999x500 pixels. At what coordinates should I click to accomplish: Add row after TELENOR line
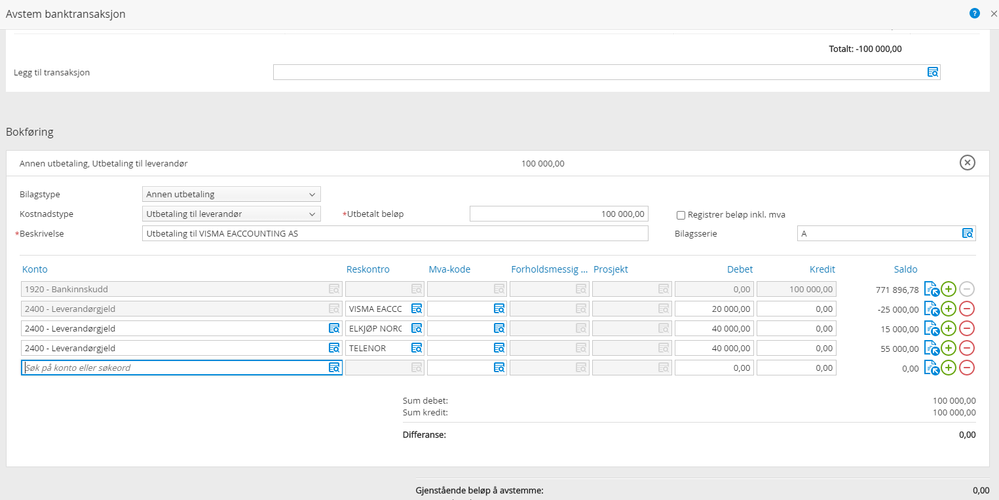pyautogui.click(x=949, y=348)
